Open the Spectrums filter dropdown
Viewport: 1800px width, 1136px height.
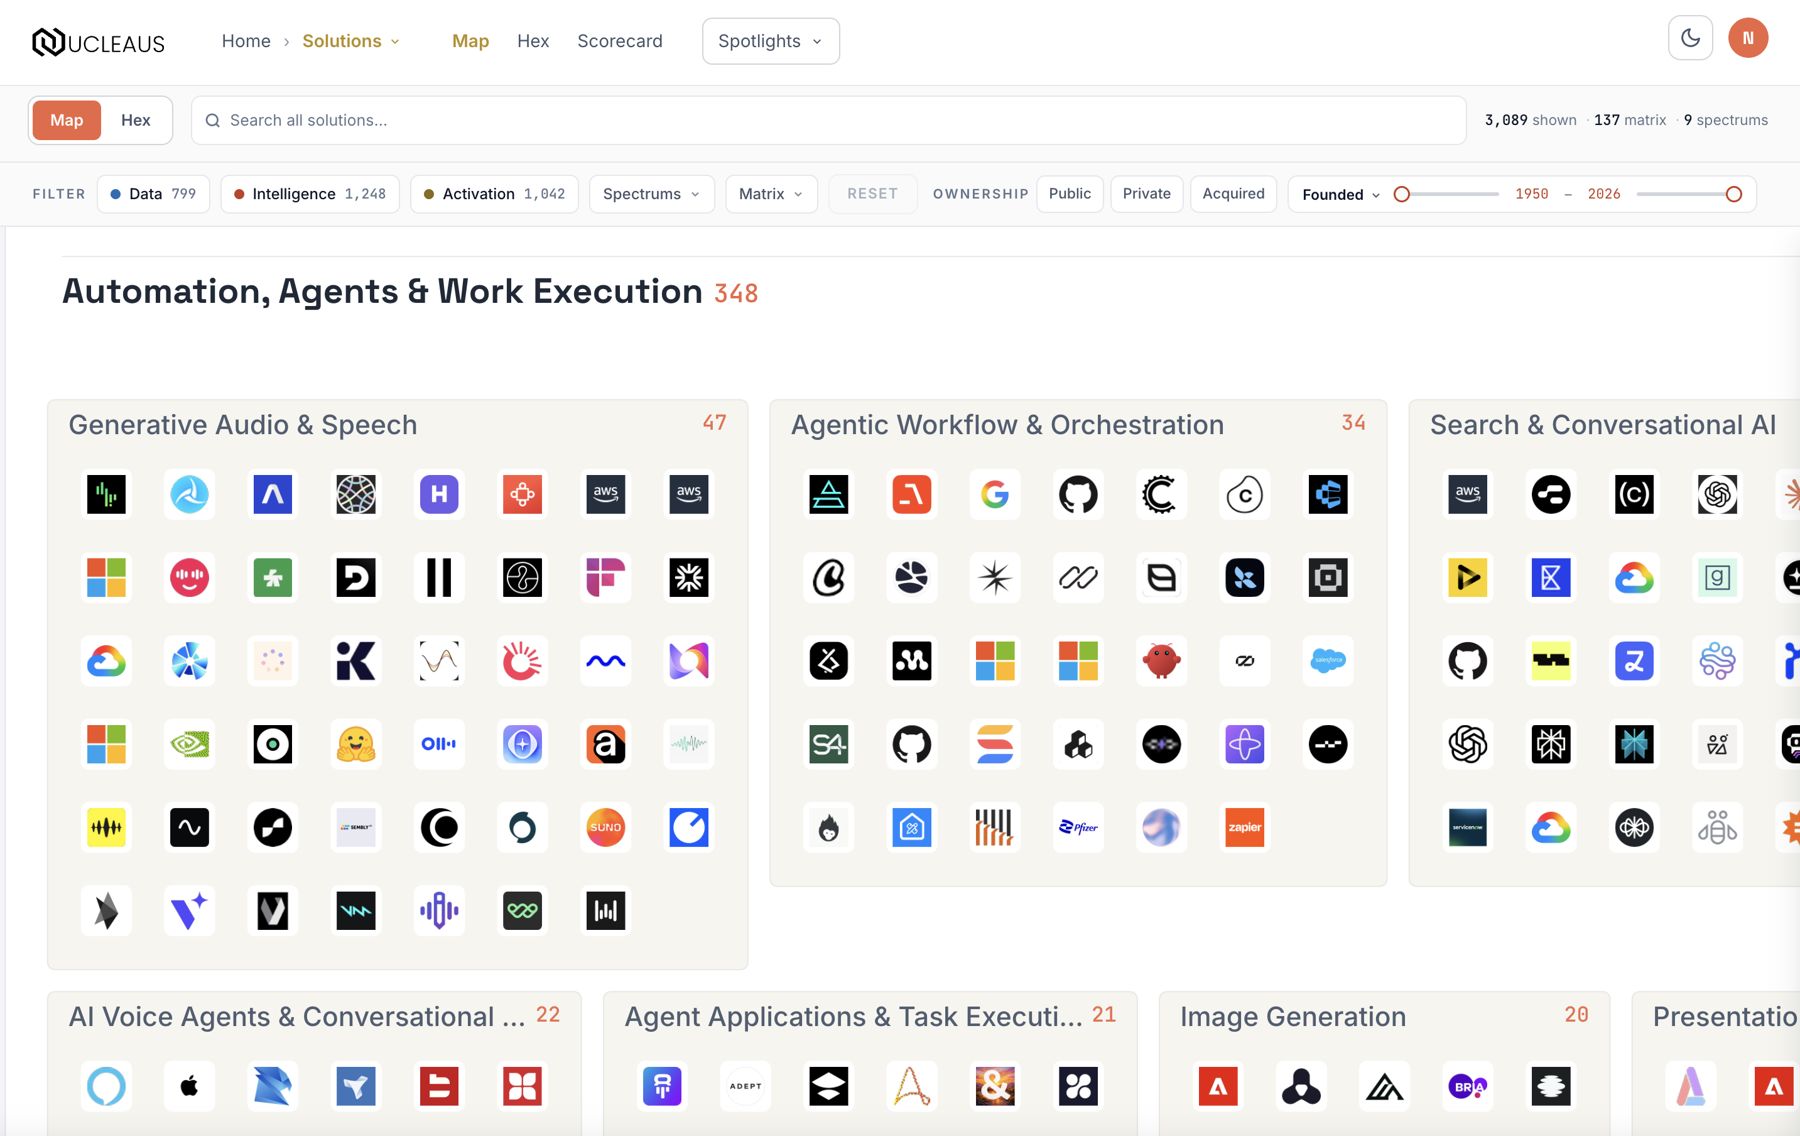click(x=652, y=194)
